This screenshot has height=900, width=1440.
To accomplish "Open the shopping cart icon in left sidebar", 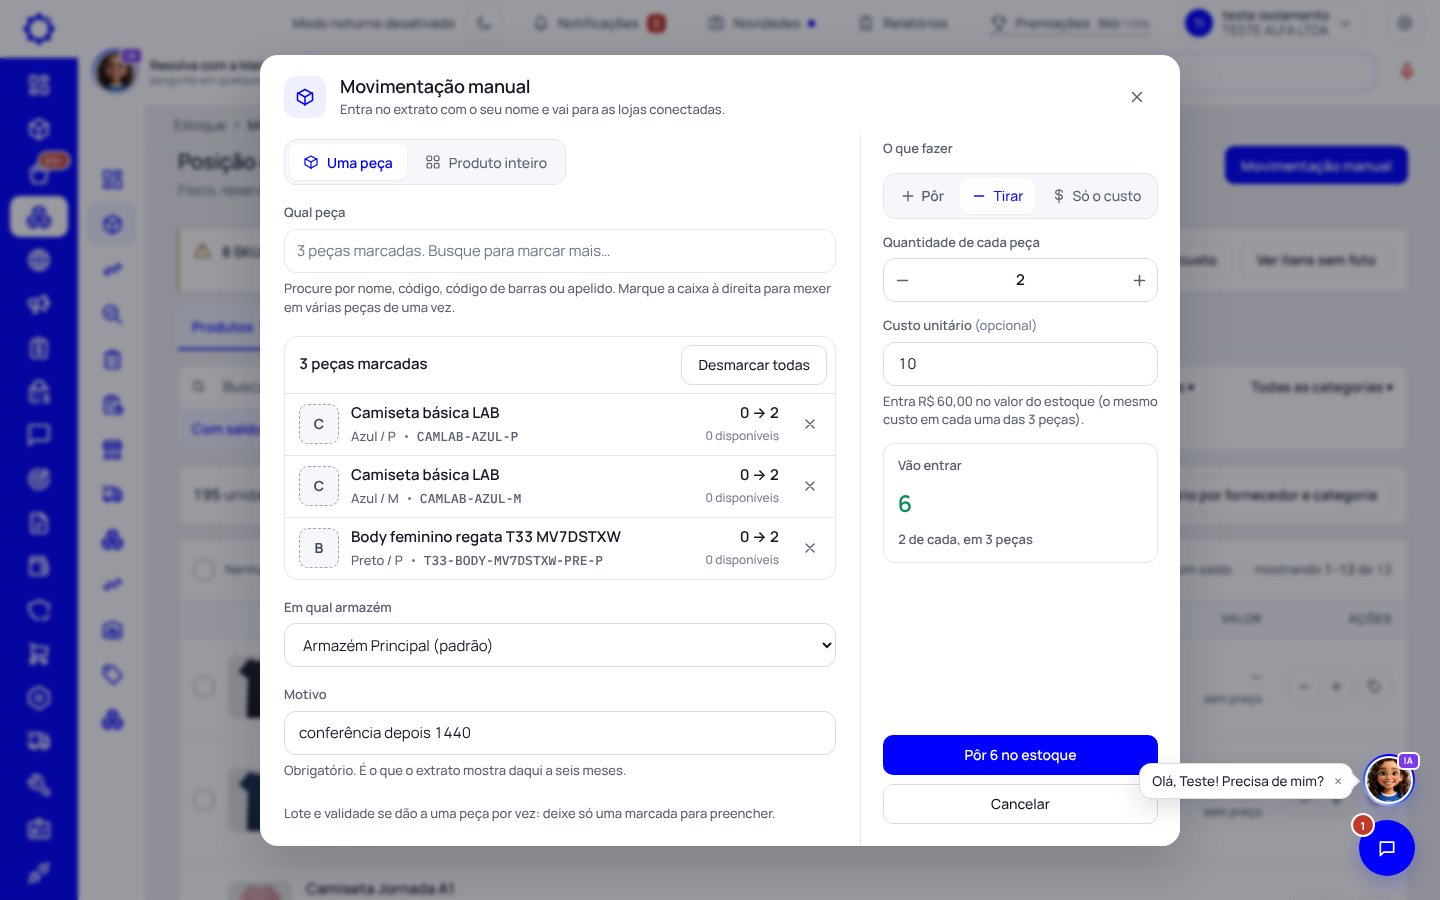I will tap(39, 654).
